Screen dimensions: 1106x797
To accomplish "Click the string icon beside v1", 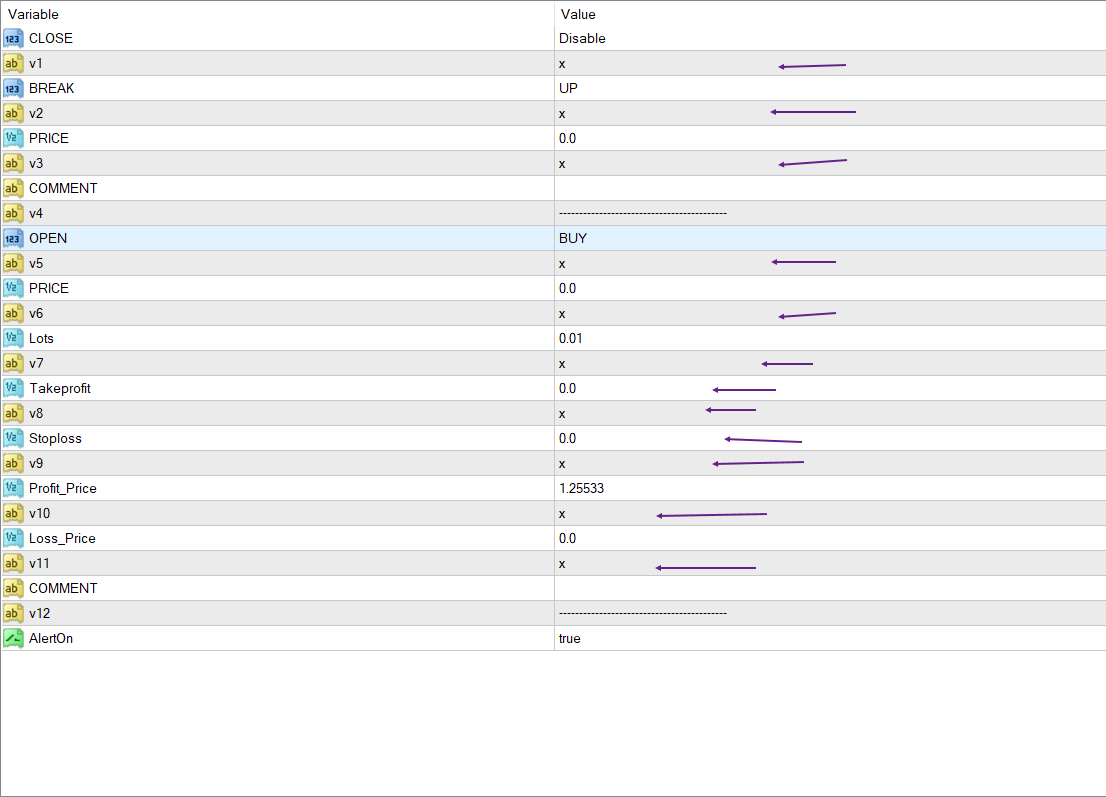I will [13, 63].
